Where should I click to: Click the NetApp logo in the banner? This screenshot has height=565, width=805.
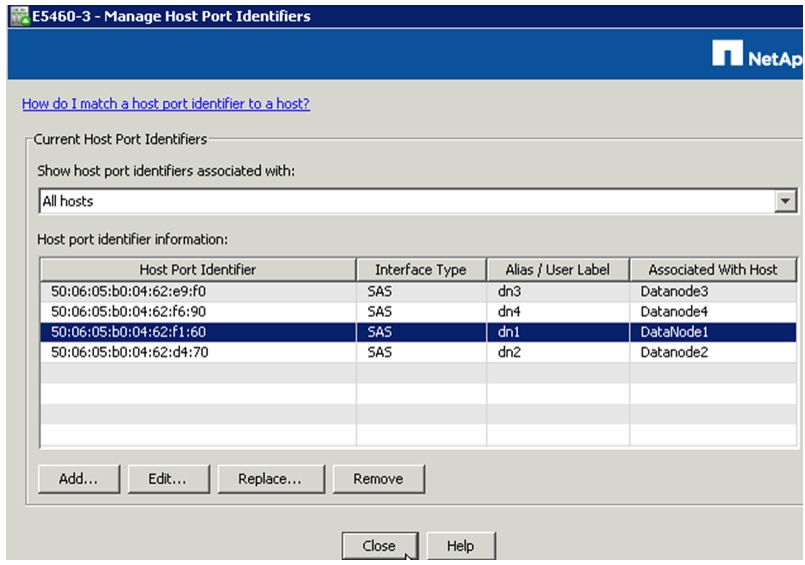[x=757, y=54]
